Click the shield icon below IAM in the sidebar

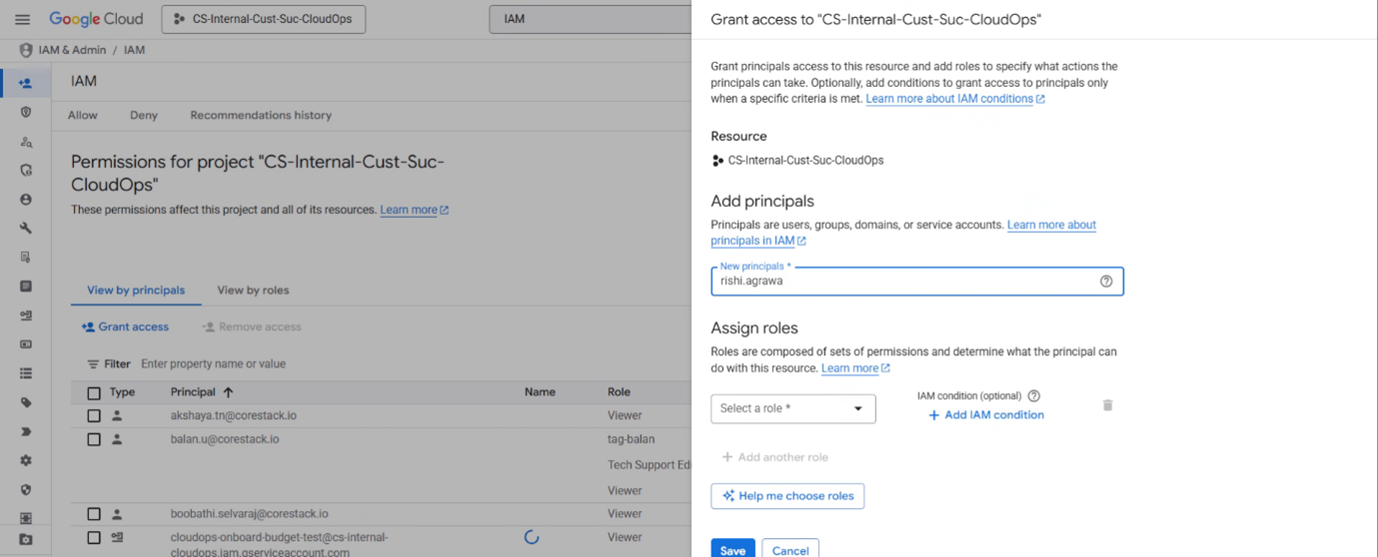tap(26, 112)
